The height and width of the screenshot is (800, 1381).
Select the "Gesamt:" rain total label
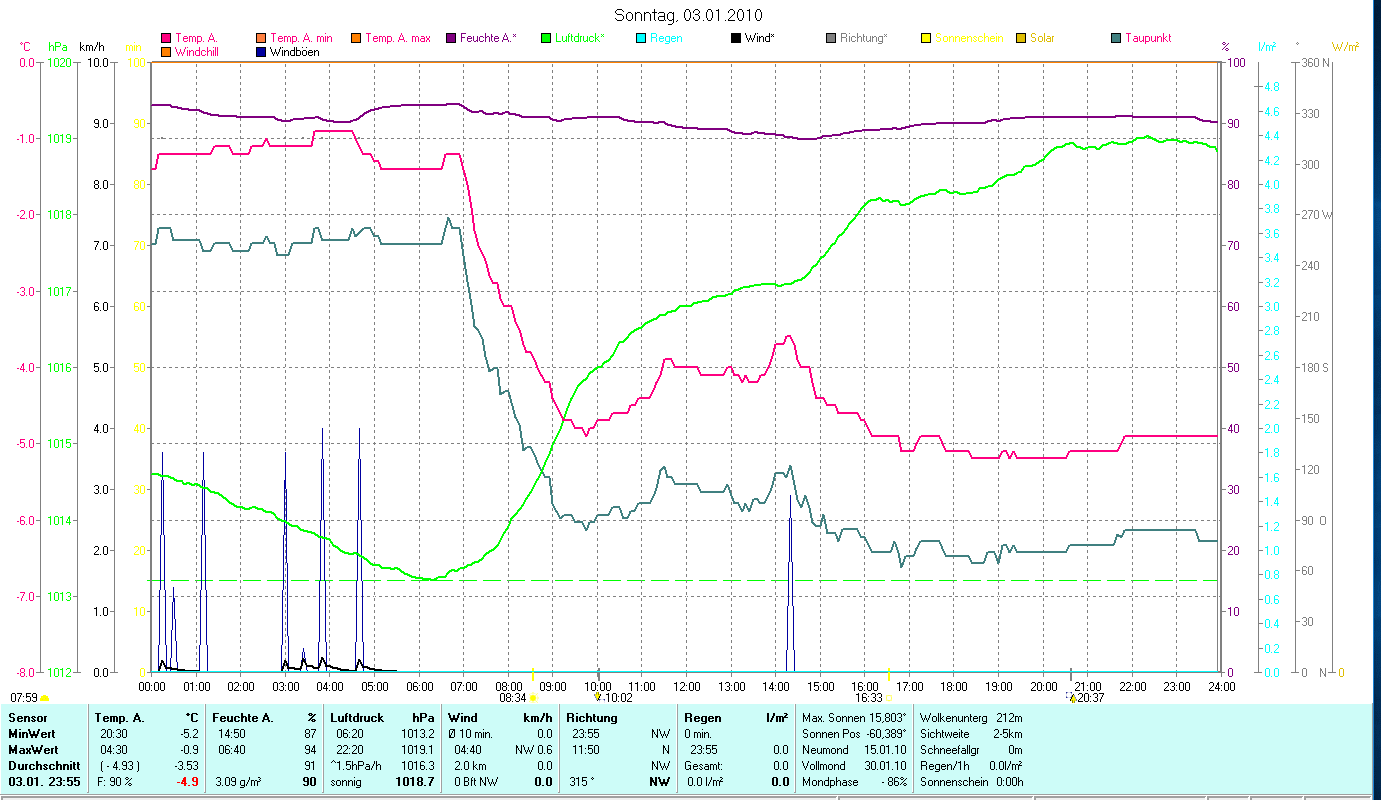tap(704, 766)
